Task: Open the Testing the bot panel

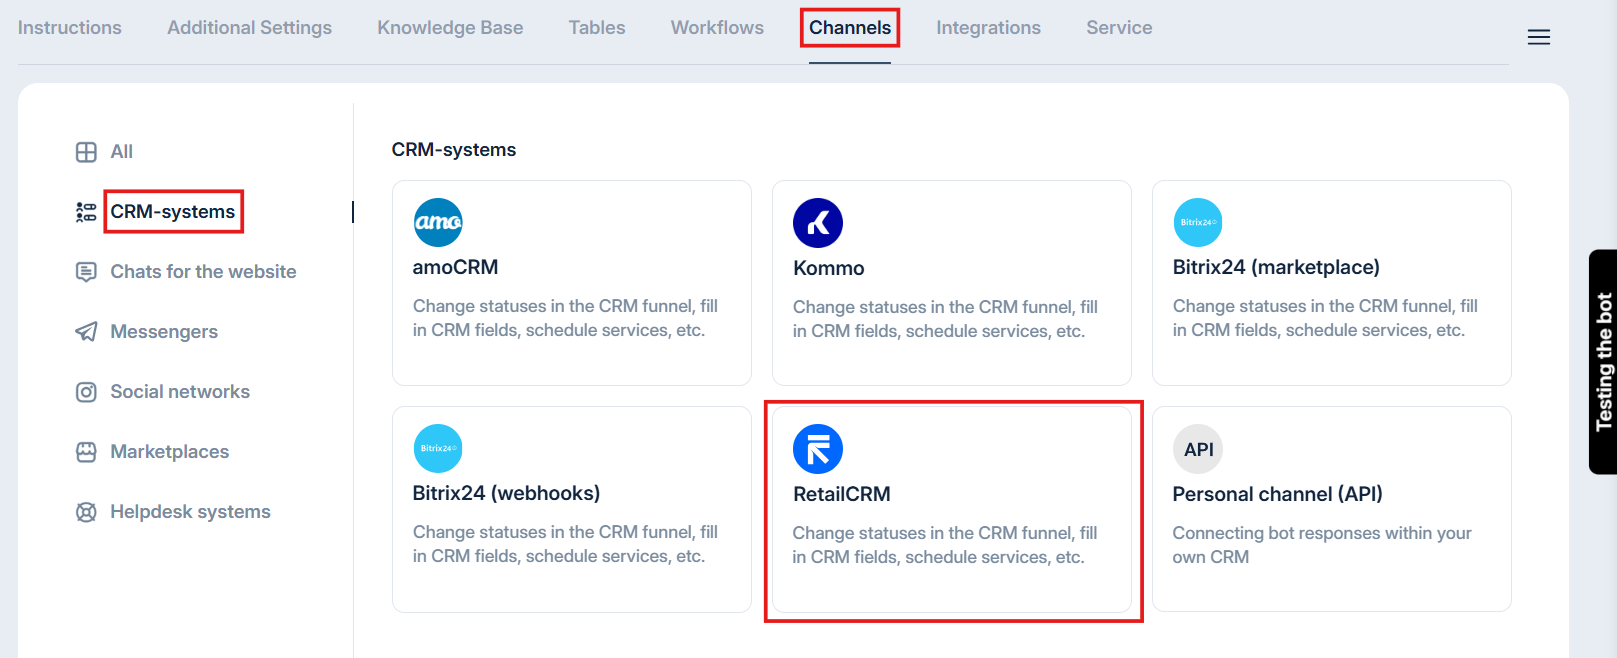Action: [1603, 361]
